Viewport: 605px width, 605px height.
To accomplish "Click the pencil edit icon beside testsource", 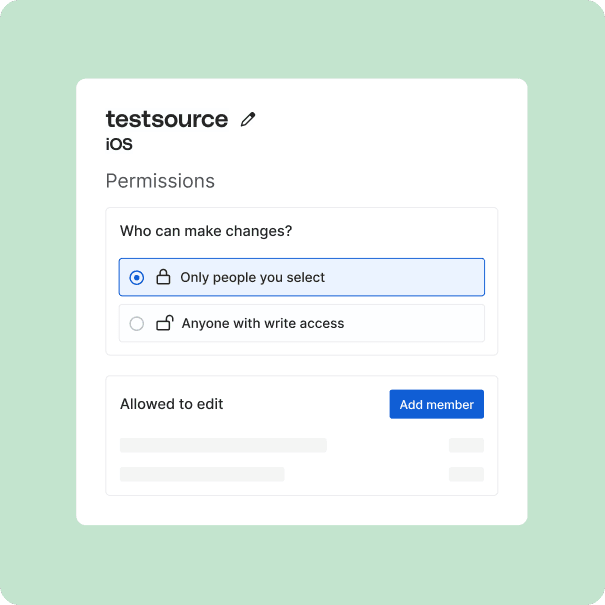I will coord(248,119).
